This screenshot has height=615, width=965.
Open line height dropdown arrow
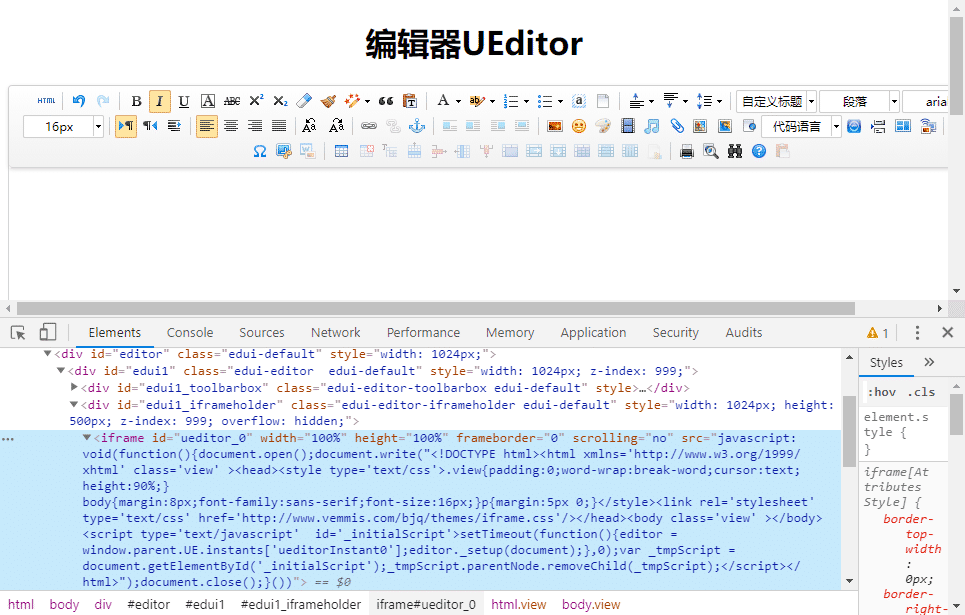[719, 102]
